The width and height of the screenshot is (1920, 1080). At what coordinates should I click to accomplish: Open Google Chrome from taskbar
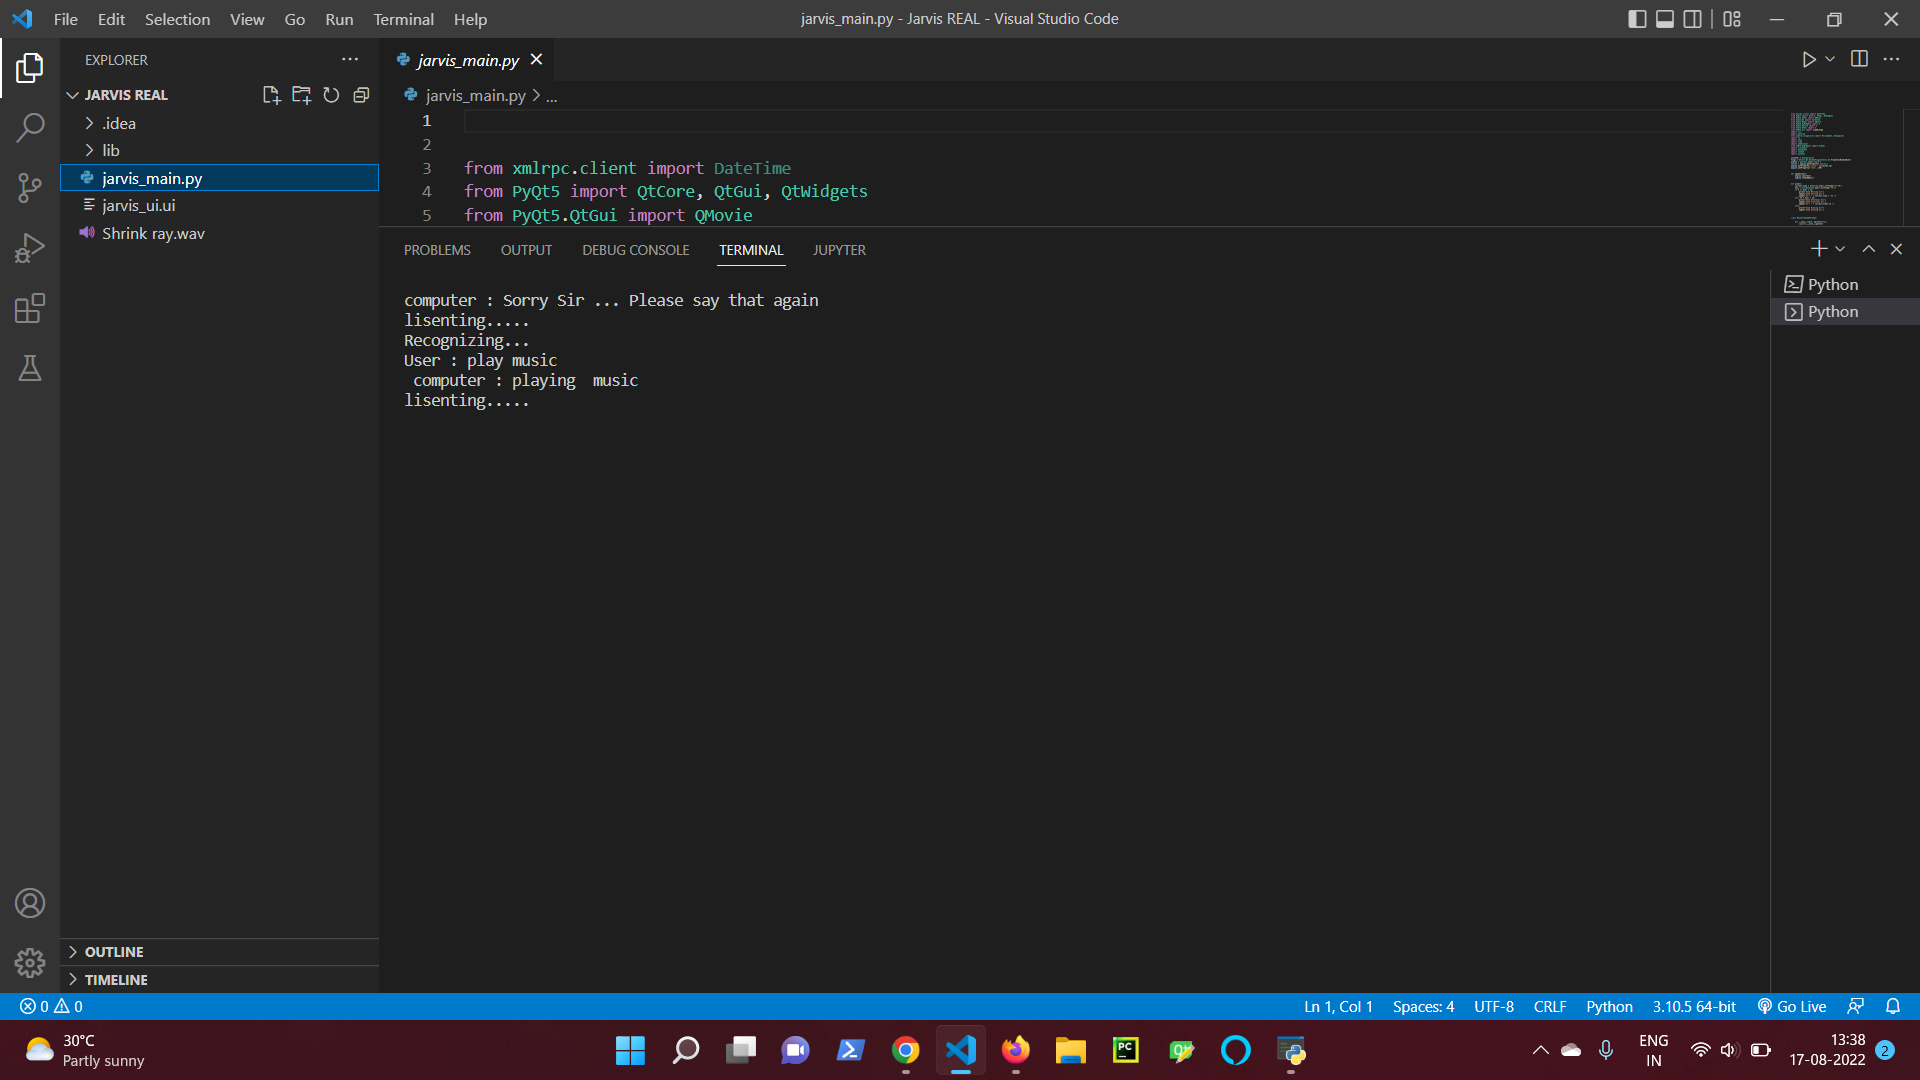point(906,1050)
